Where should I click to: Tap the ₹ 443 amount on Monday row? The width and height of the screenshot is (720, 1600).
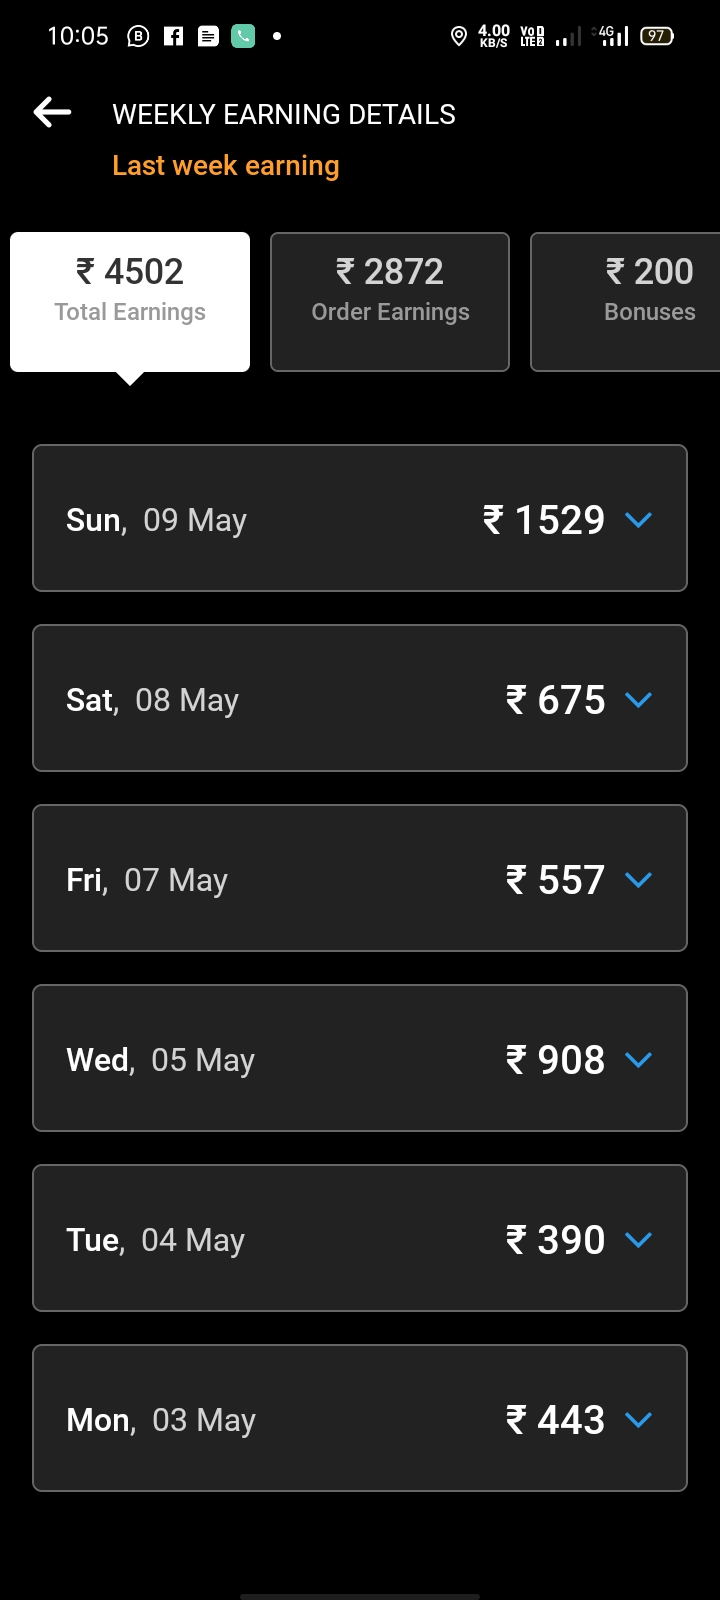point(556,1420)
